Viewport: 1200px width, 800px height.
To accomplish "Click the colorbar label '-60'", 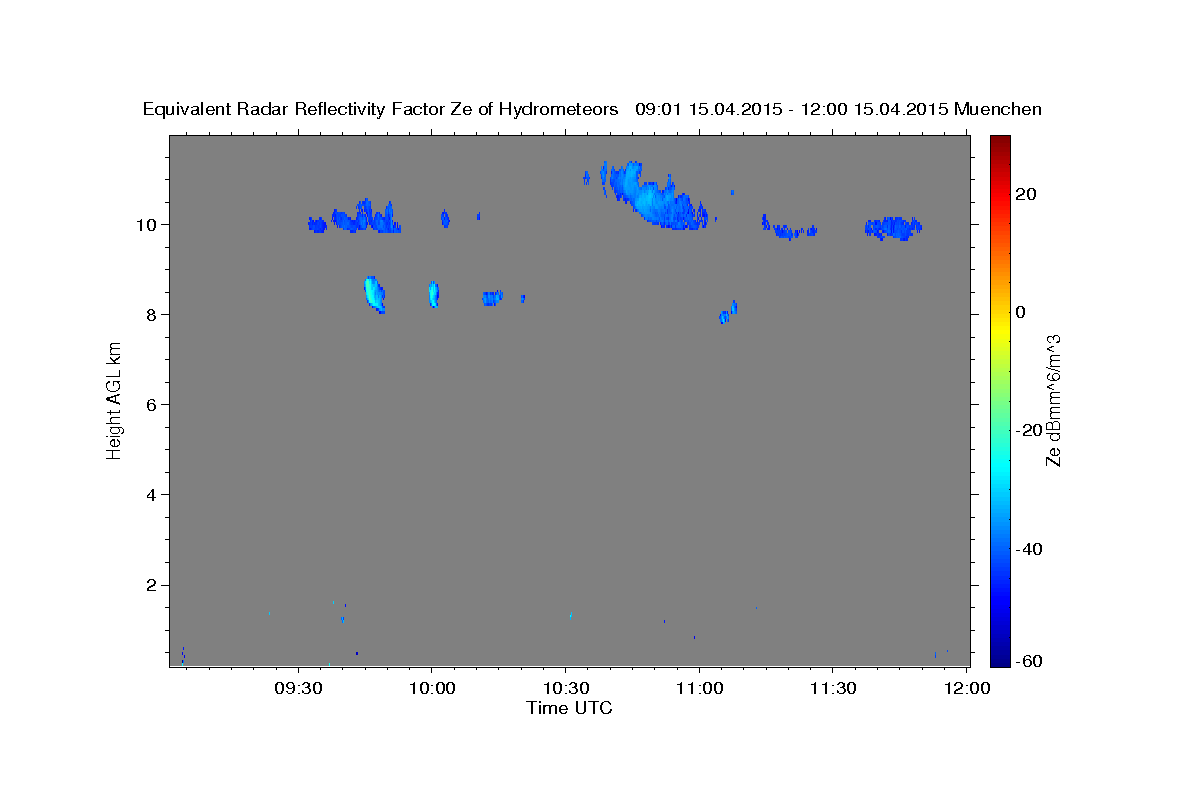I will click(x=1029, y=662).
